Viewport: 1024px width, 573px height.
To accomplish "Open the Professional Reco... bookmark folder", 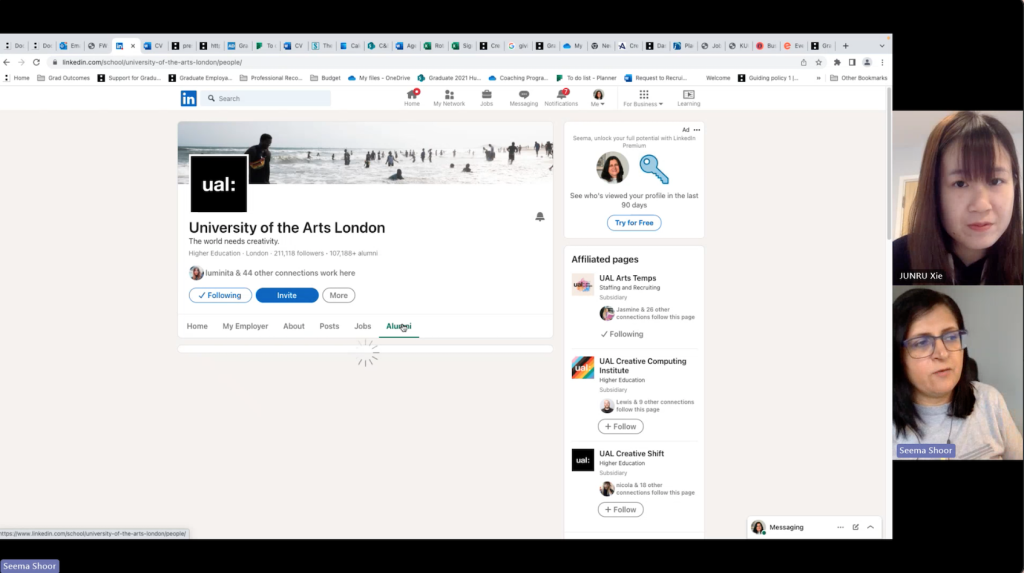I will point(271,78).
